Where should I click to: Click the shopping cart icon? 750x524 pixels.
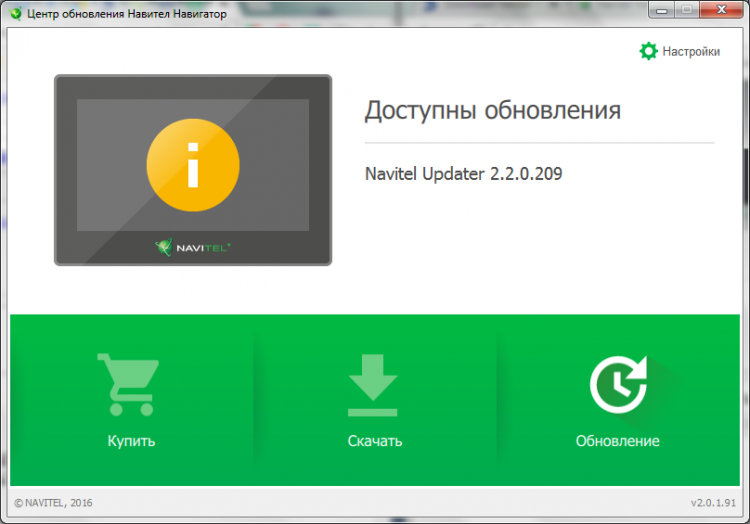click(129, 384)
